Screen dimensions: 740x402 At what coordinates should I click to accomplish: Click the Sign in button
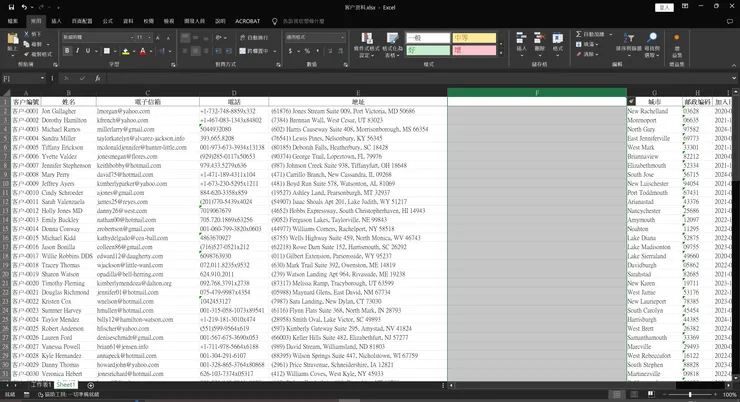[x=664, y=7]
